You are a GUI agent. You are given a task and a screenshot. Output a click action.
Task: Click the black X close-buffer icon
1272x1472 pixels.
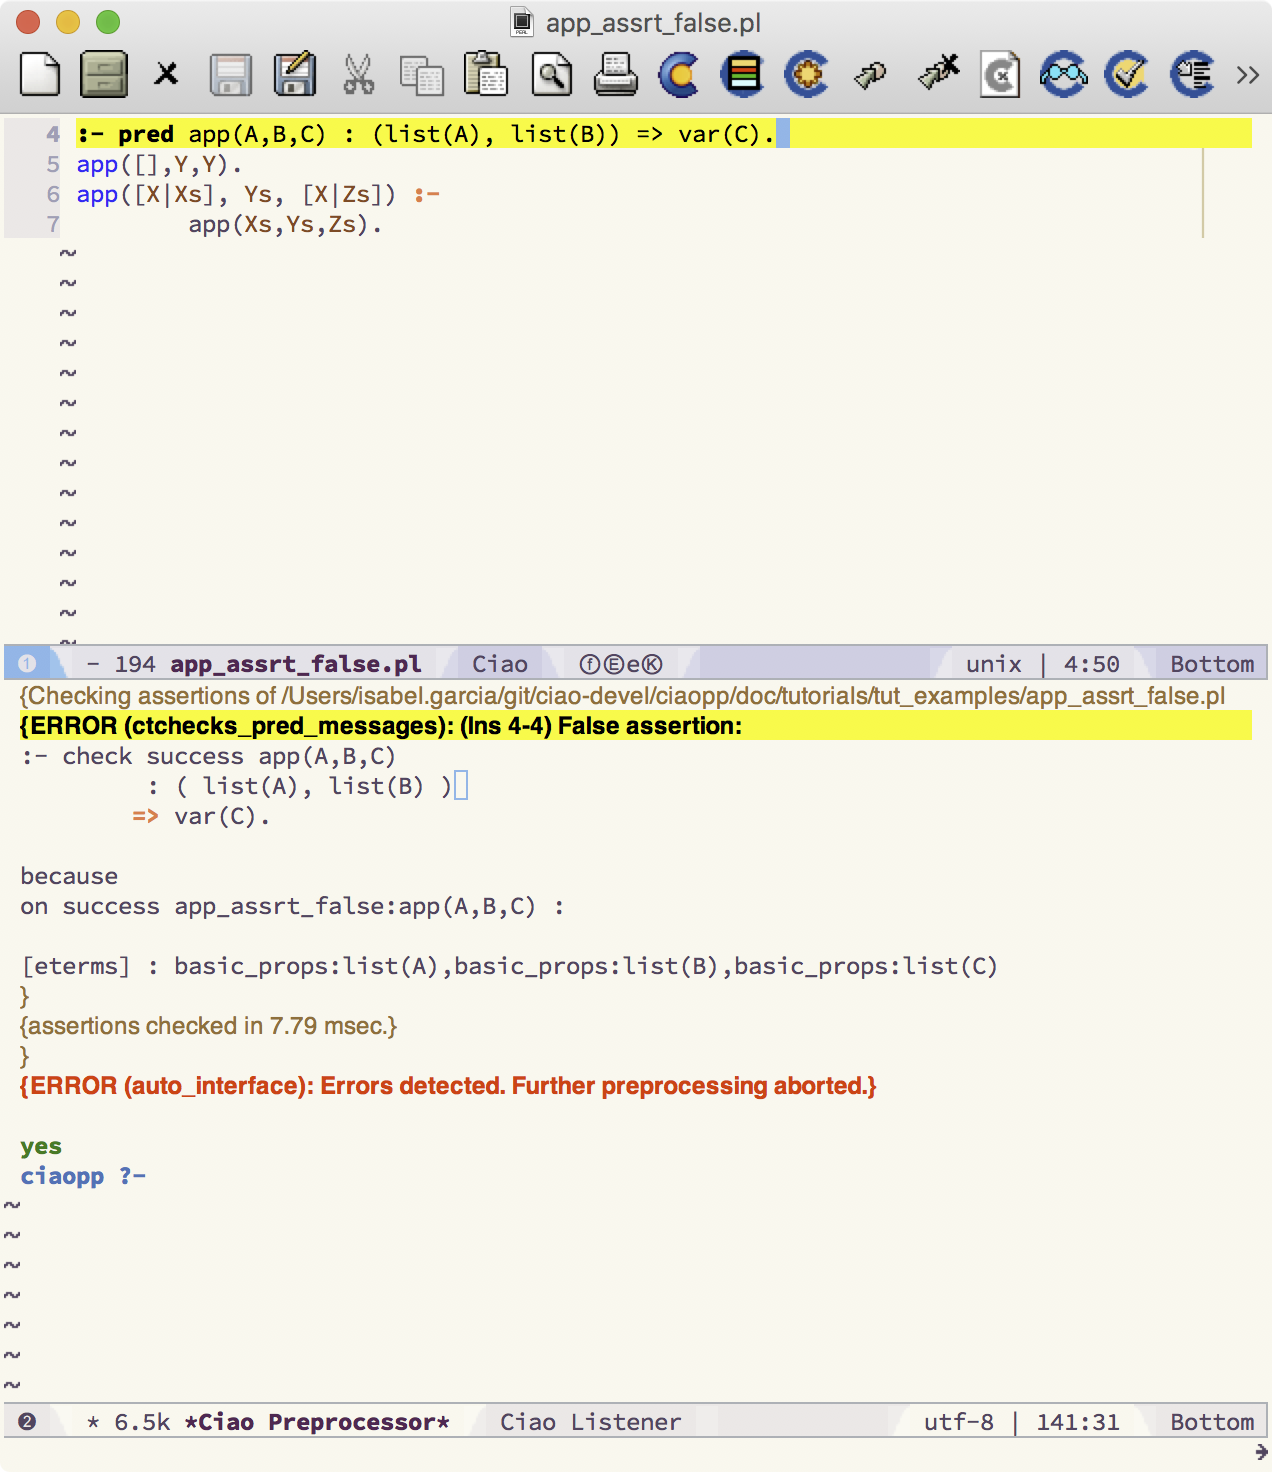pos(166,75)
